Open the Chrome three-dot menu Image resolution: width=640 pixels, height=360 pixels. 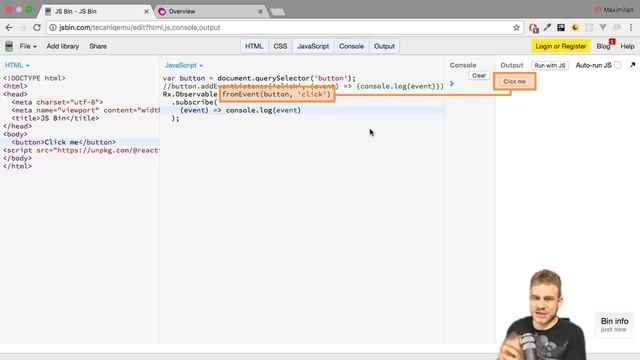tap(631, 28)
